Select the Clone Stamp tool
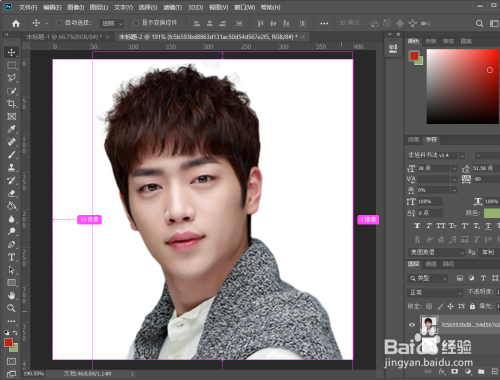Image resolution: width=500 pixels, height=380 pixels. pyautogui.click(x=11, y=167)
